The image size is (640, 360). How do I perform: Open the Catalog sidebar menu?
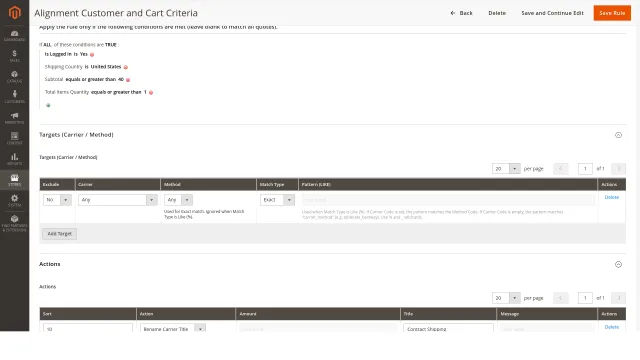[x=14, y=77]
